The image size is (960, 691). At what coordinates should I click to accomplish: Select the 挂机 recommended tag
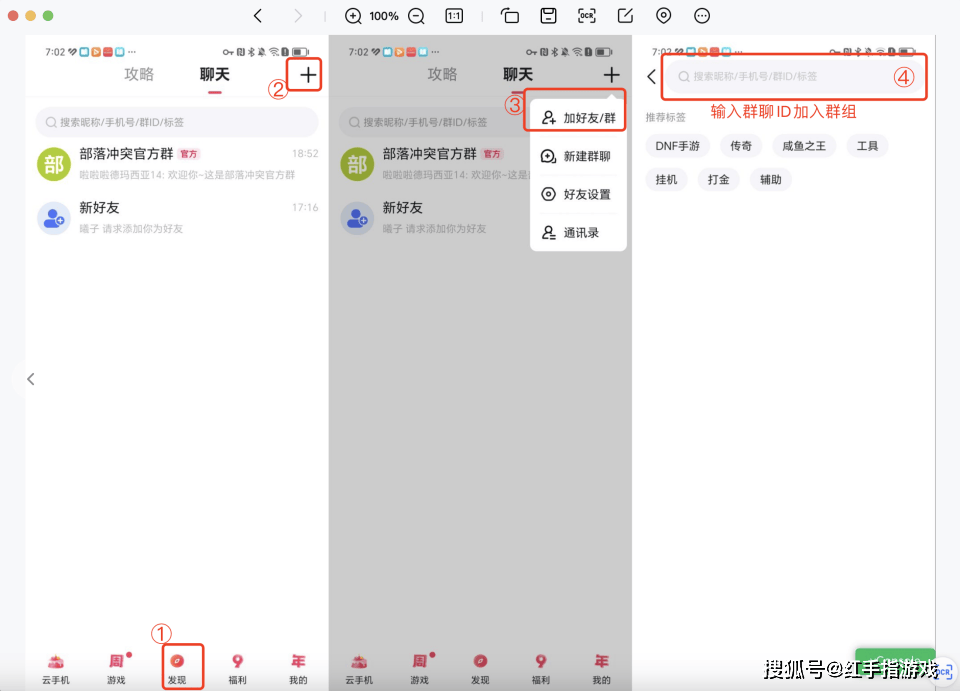pos(666,179)
